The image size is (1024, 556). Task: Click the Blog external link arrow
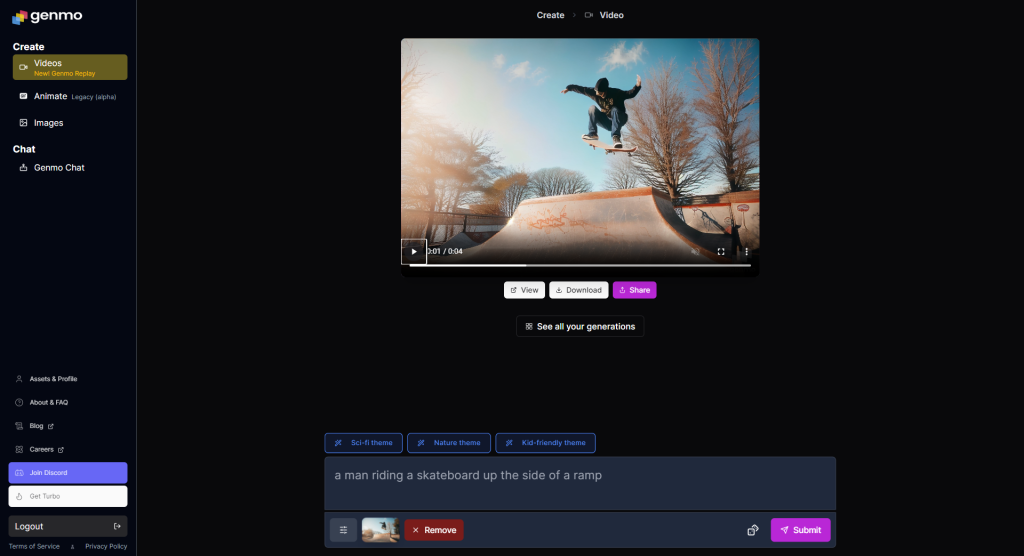click(50, 427)
